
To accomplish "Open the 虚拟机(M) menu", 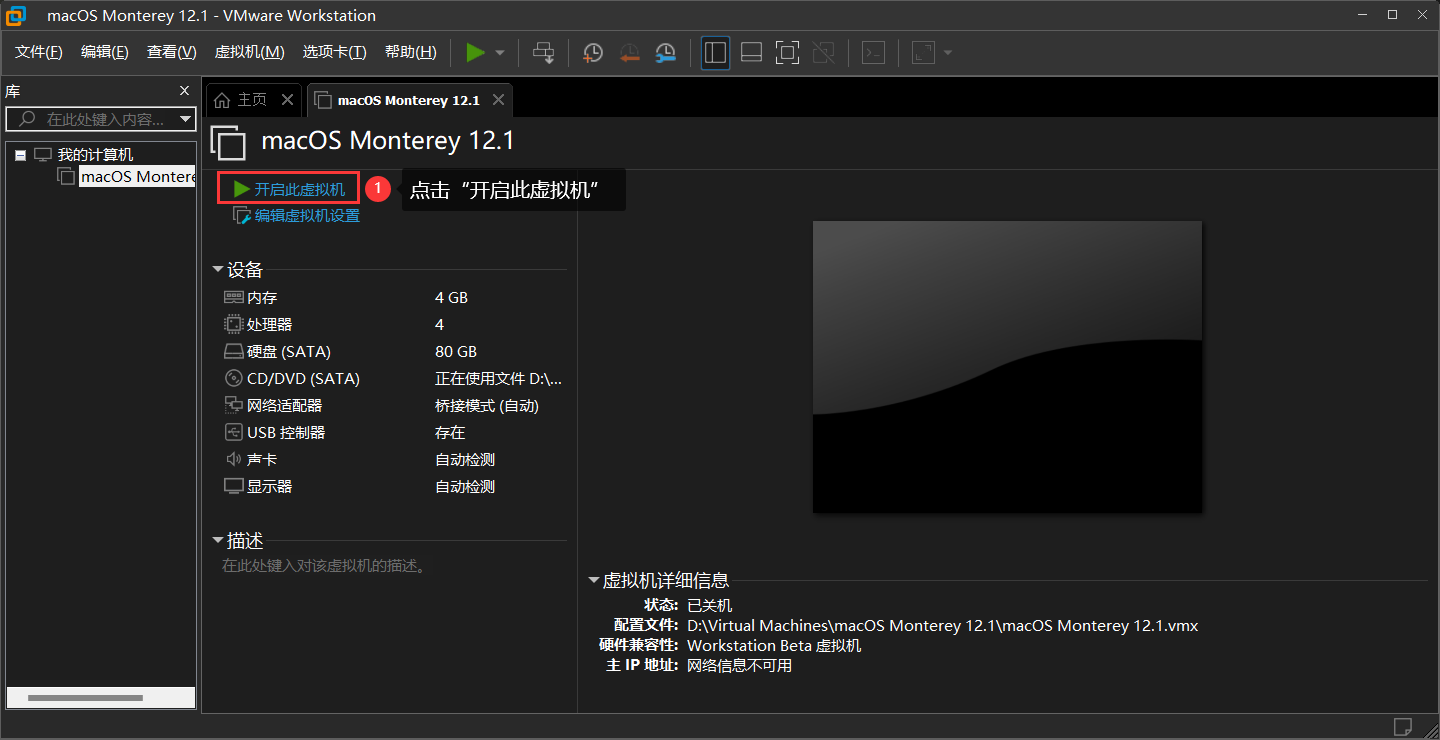I will tap(250, 52).
